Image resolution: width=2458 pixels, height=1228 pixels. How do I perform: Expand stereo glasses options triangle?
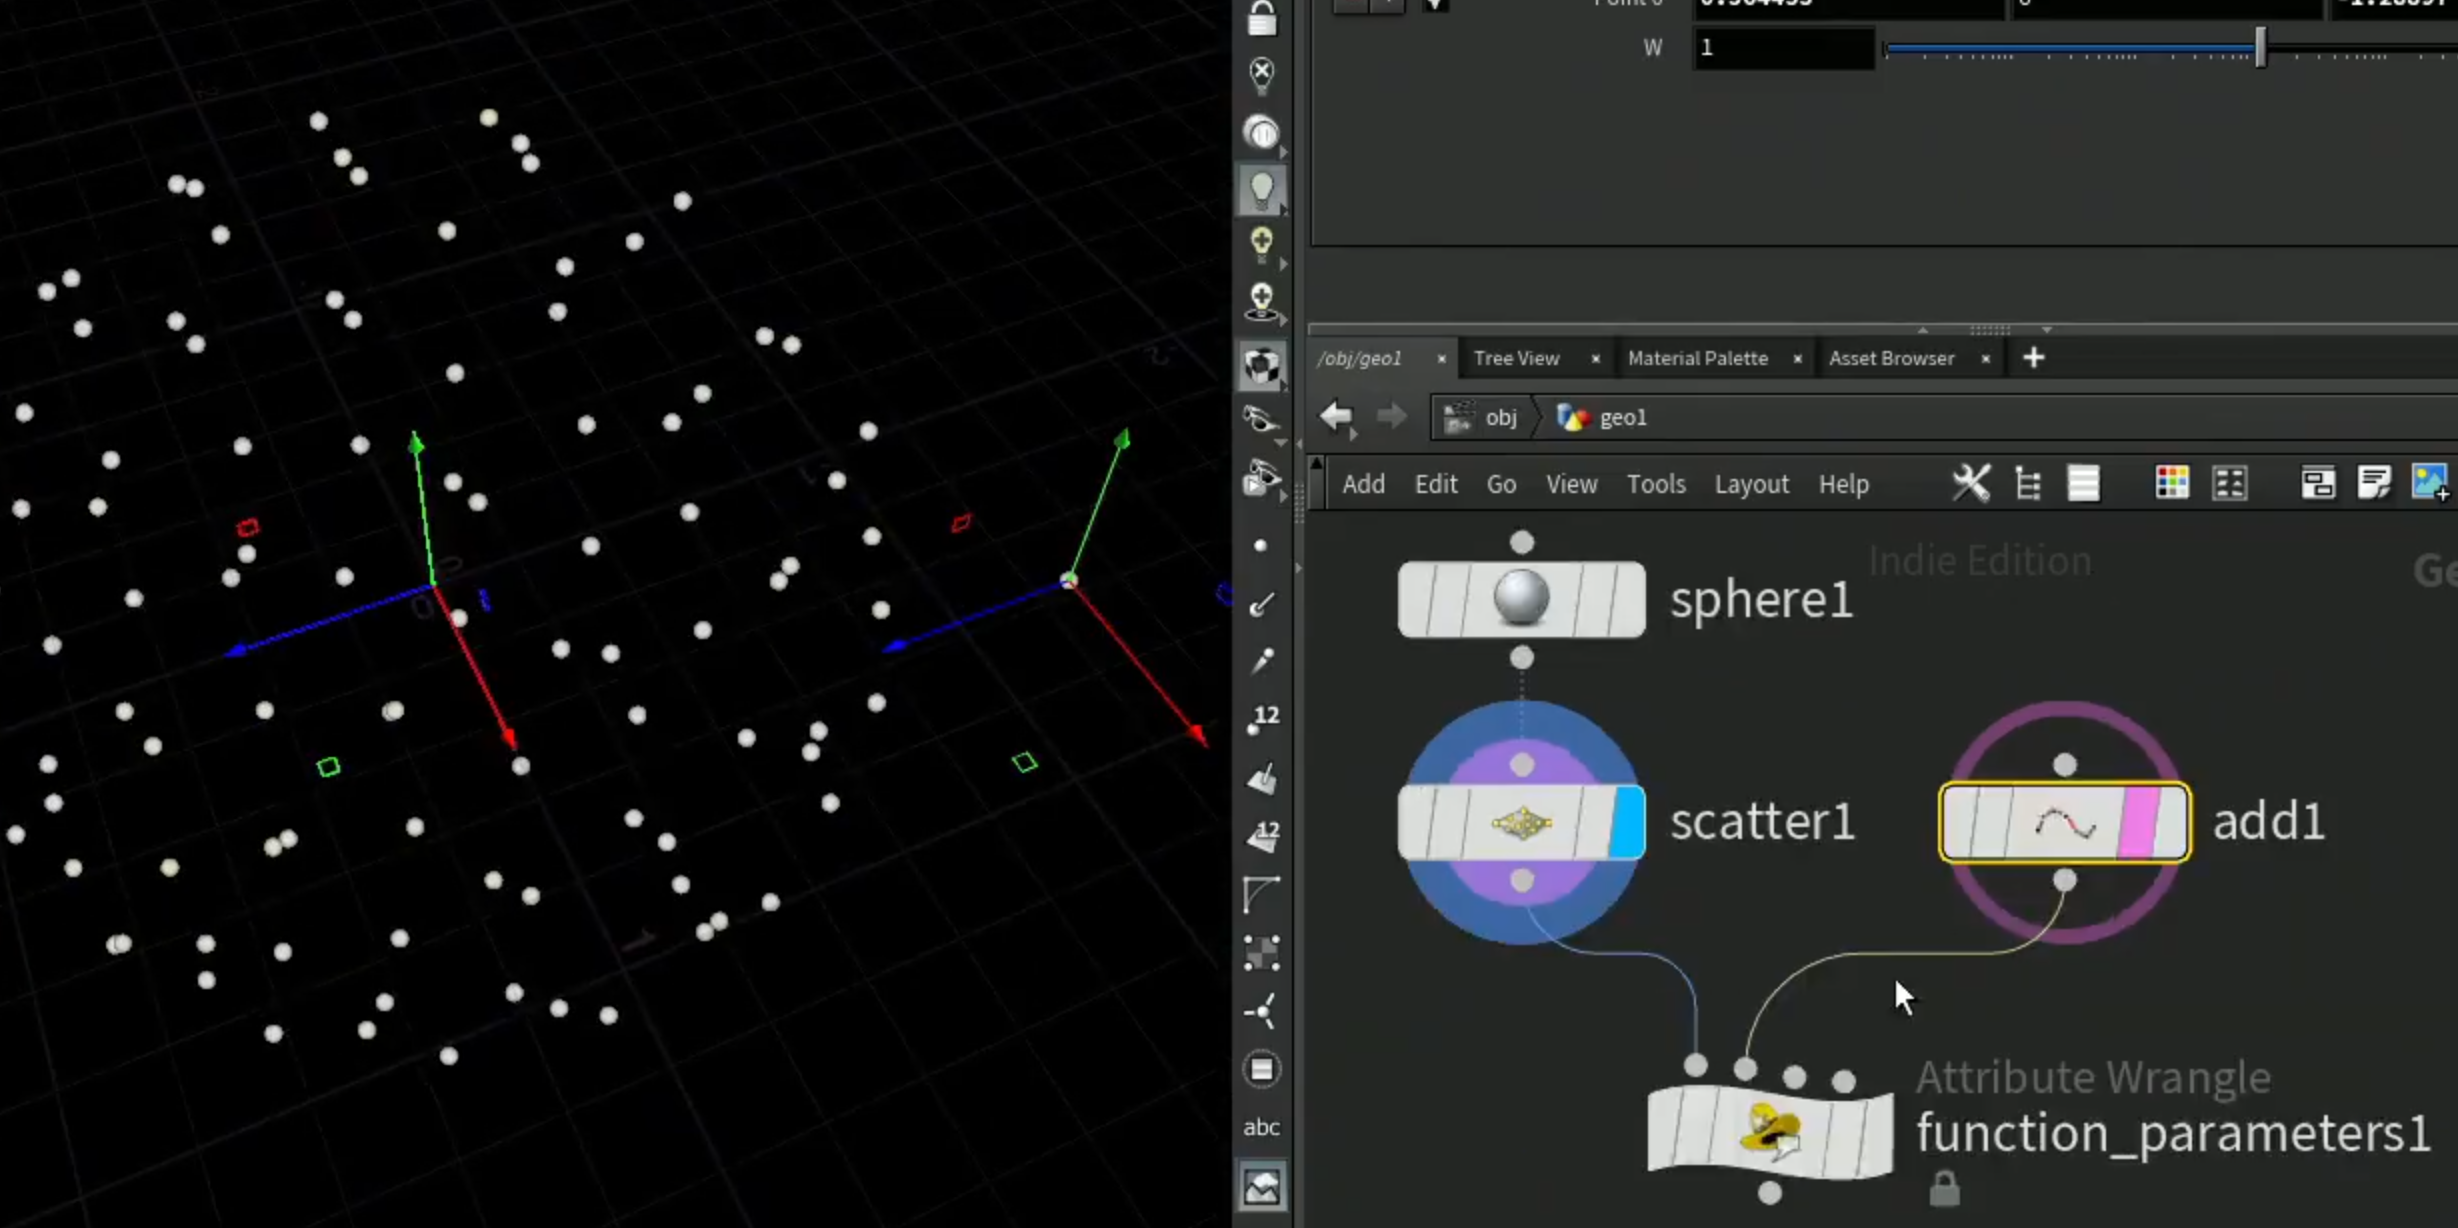tap(1280, 443)
